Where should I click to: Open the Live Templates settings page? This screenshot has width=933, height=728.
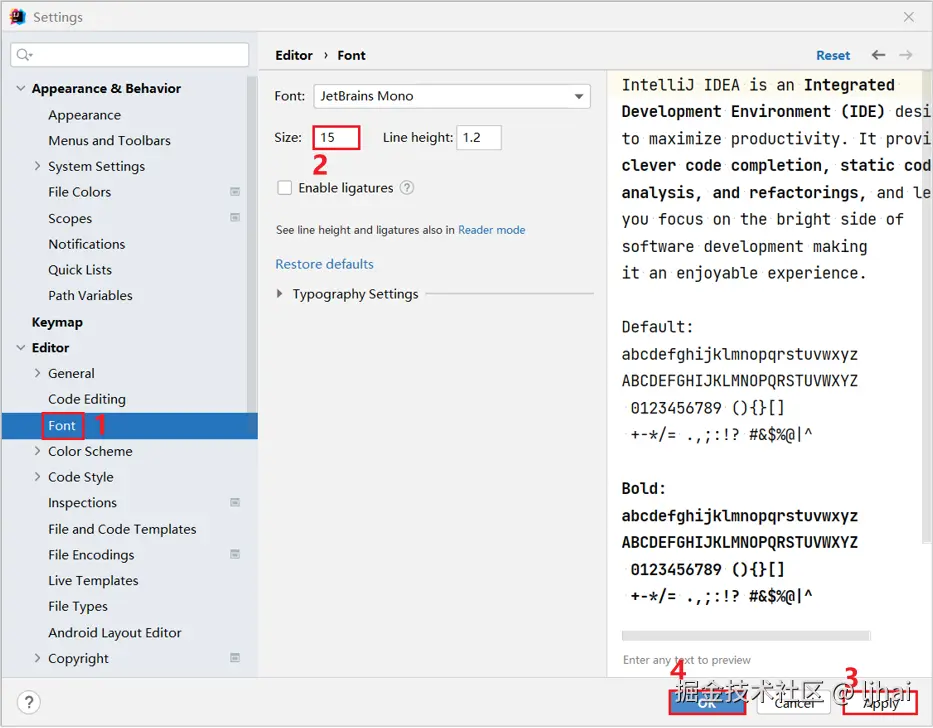93,580
